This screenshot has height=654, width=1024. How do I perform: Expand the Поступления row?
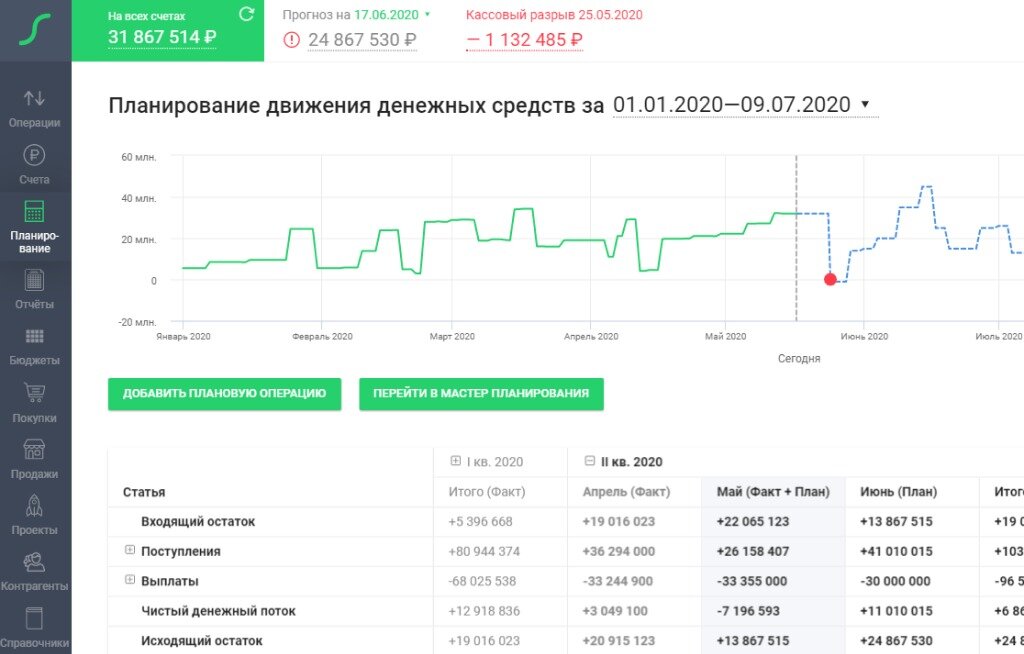tap(129, 550)
